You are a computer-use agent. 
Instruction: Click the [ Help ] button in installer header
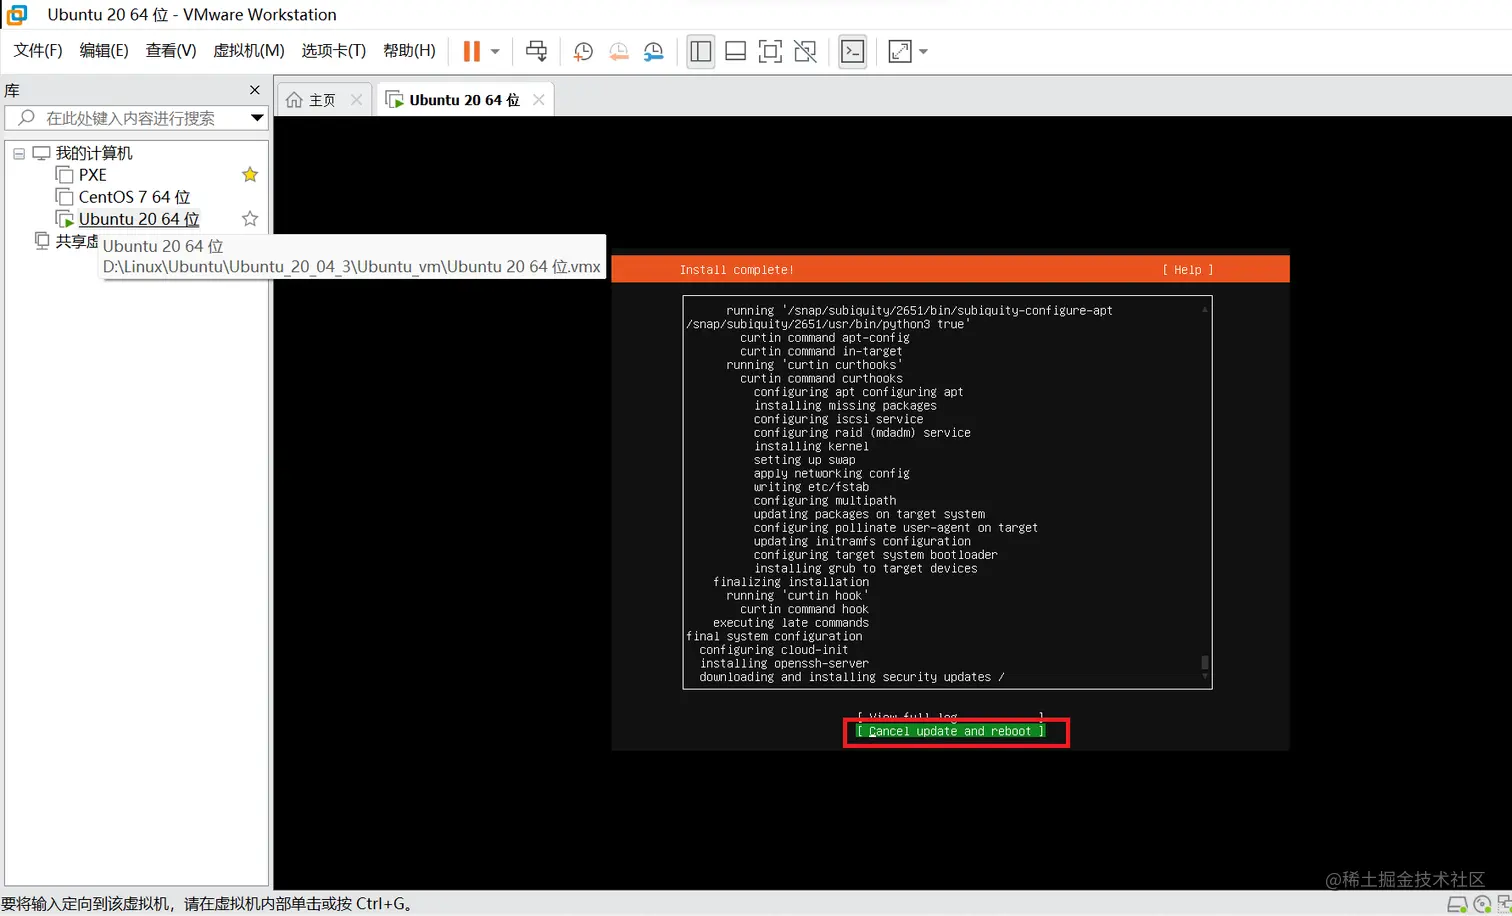click(1188, 270)
